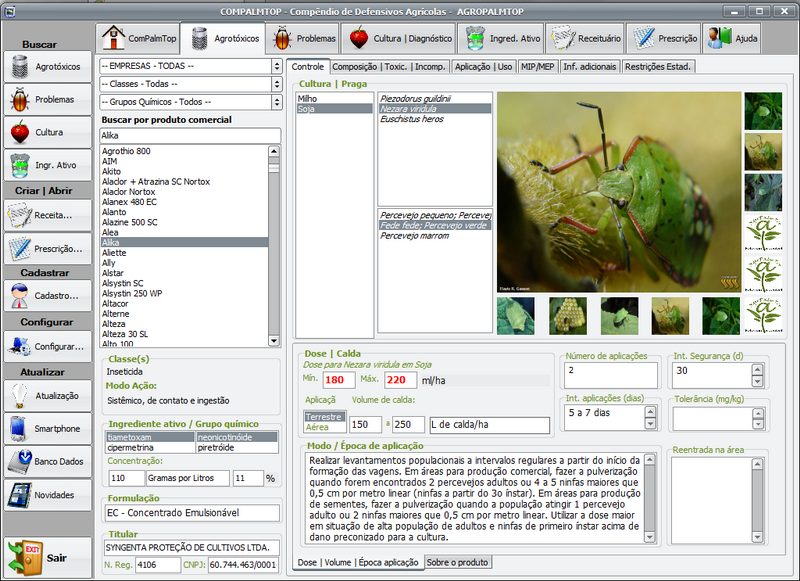Click the Banco Dados disk icon

point(20,462)
